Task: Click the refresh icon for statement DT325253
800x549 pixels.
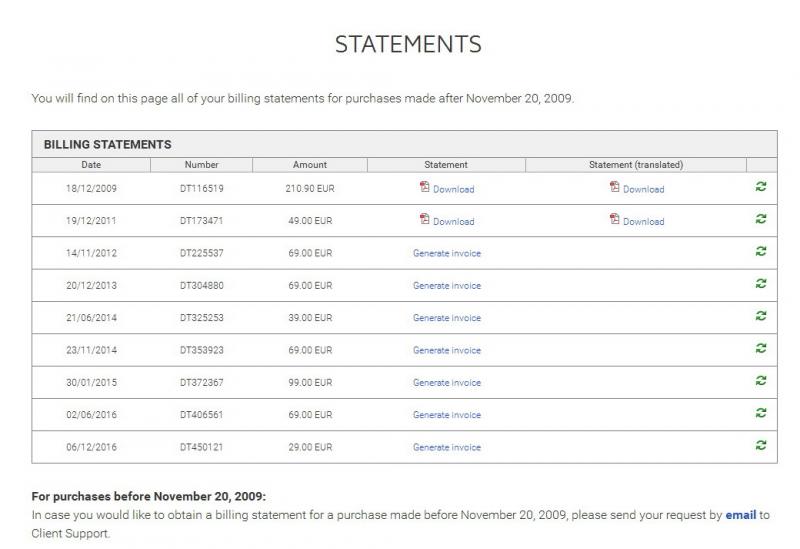Action: (761, 316)
